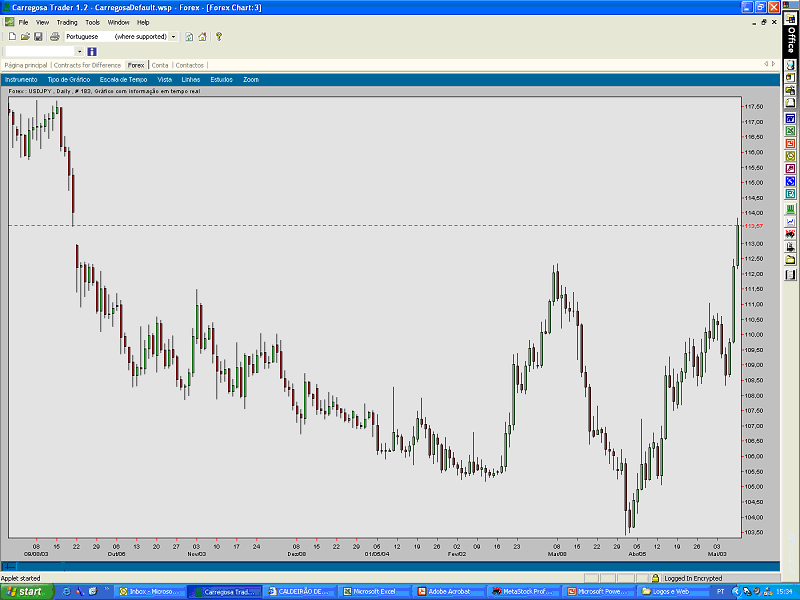Image resolution: width=800 pixels, height=600 pixels.
Task: Open the Portuguese language dropdown
Action: click(173, 38)
